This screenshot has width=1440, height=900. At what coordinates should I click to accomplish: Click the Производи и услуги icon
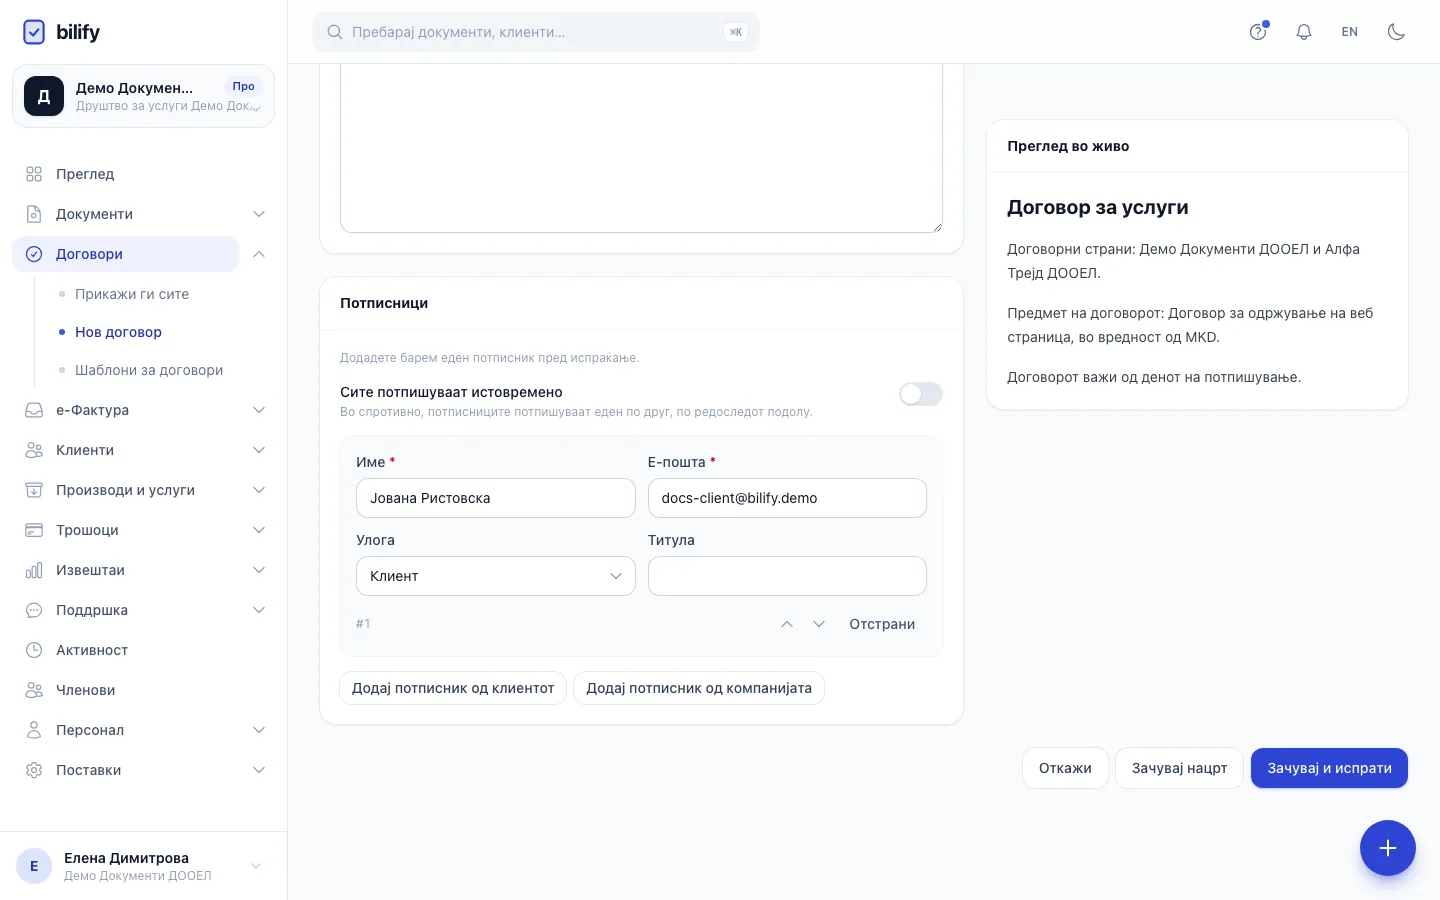coord(34,490)
